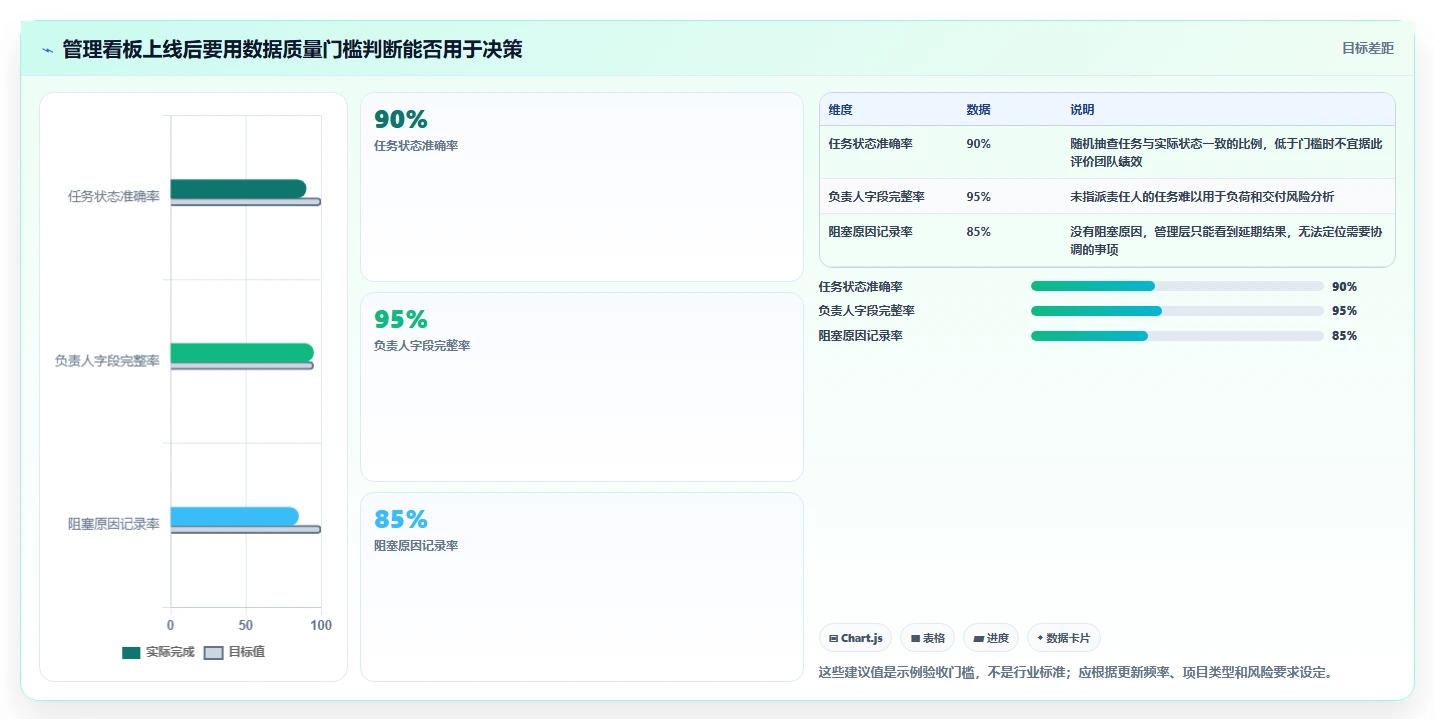1435x719 pixels.
Task: Click the 95% label beside the progress bar
Action: (1344, 311)
